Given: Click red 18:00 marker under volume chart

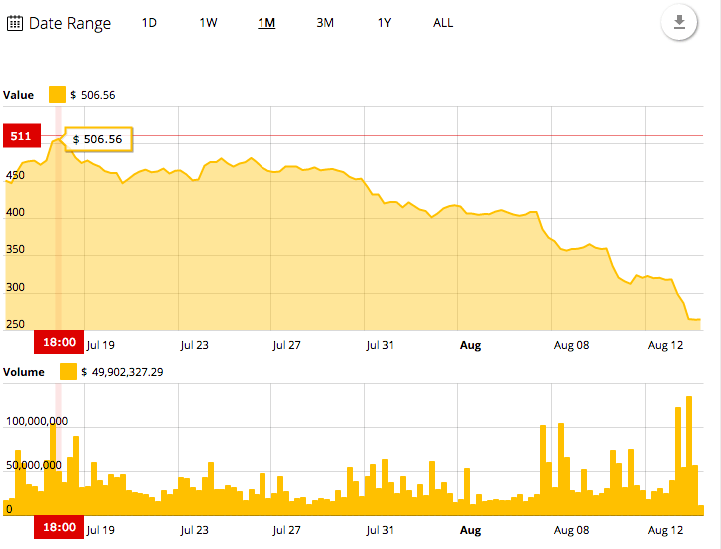Looking at the screenshot, I should click(x=57, y=528).
